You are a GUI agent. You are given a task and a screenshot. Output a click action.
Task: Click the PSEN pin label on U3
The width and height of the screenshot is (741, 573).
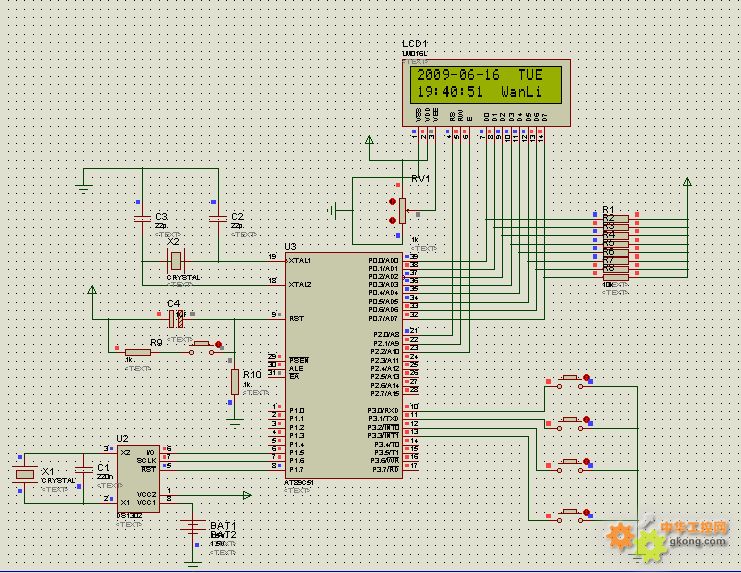[299, 360]
